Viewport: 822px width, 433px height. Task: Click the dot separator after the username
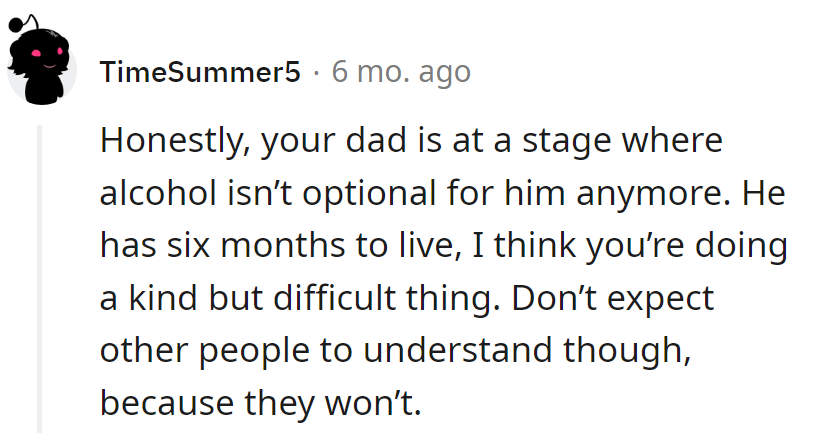tap(316, 73)
